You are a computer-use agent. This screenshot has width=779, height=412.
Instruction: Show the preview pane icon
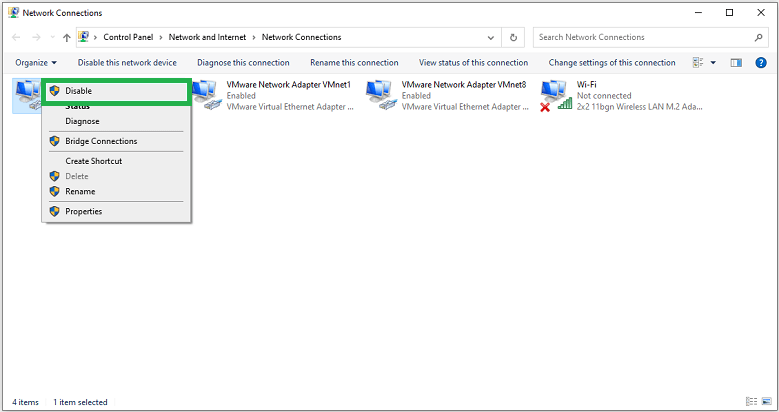coord(736,63)
